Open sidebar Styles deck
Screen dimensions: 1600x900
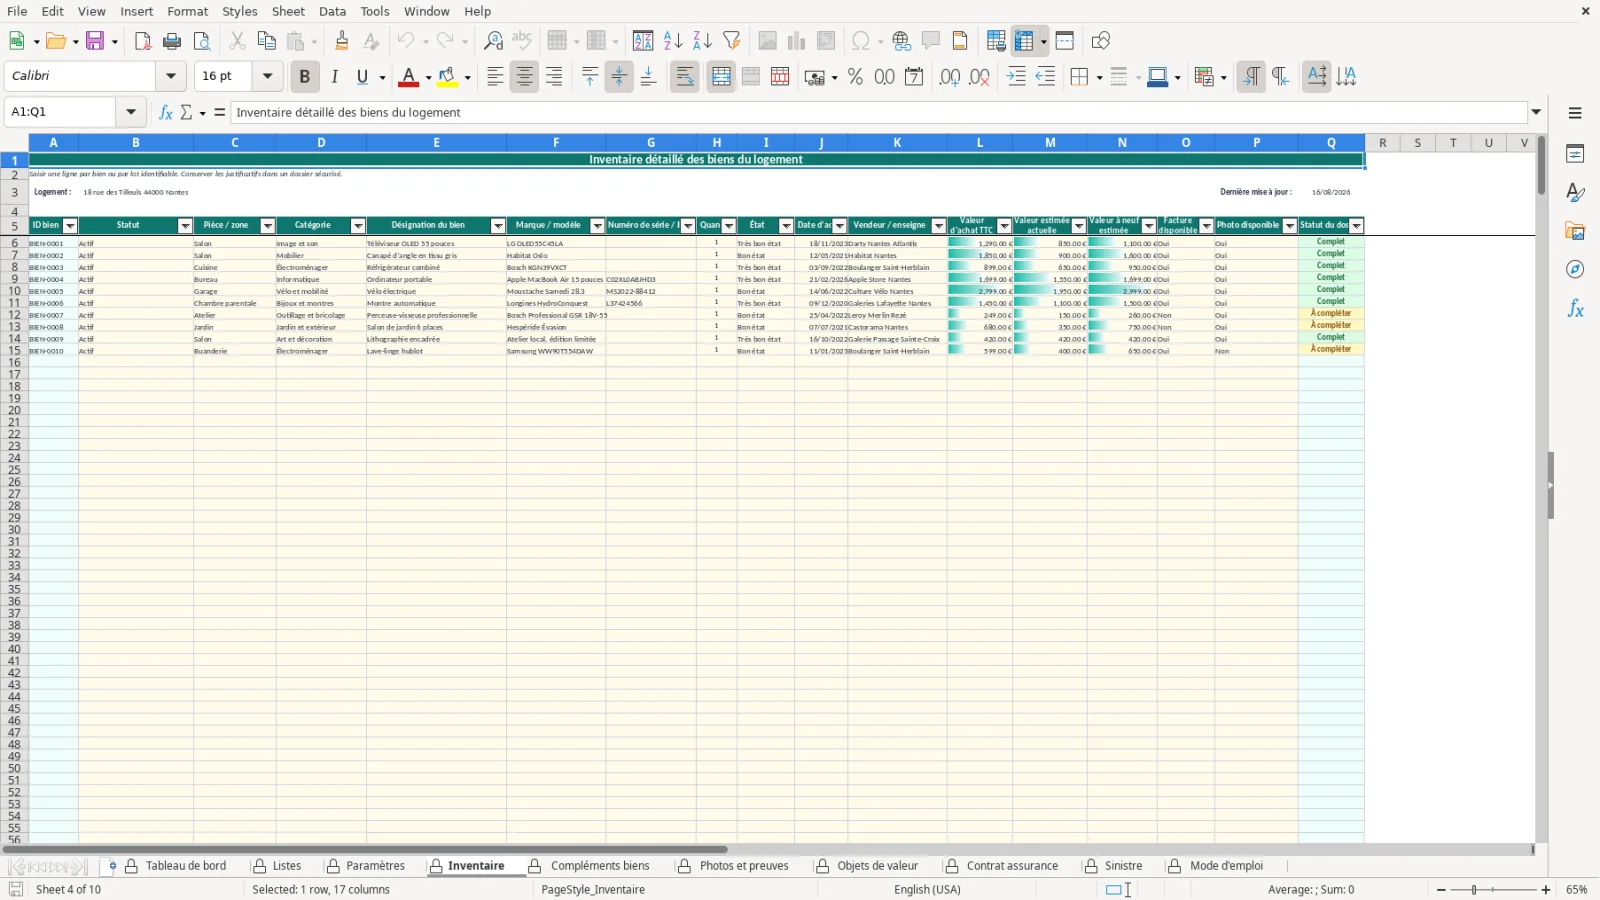pyautogui.click(x=1575, y=192)
